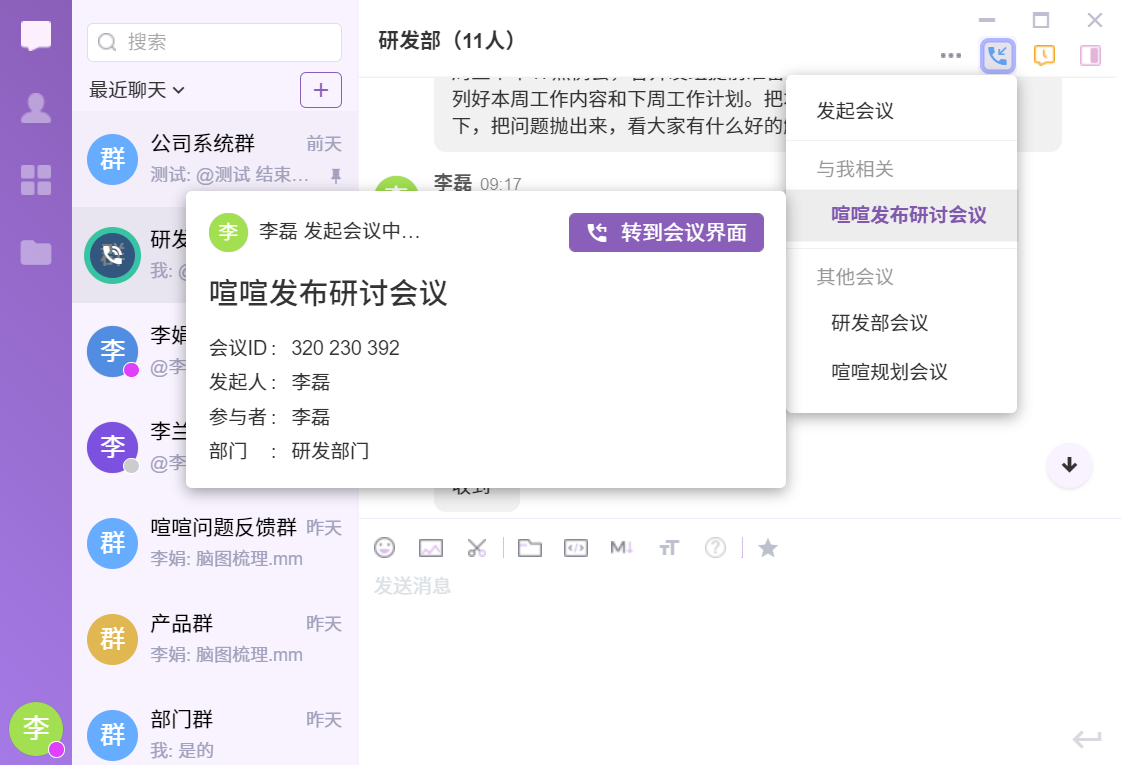Click the plus button to create chat
This screenshot has height=765, width=1122.
coord(321,90)
